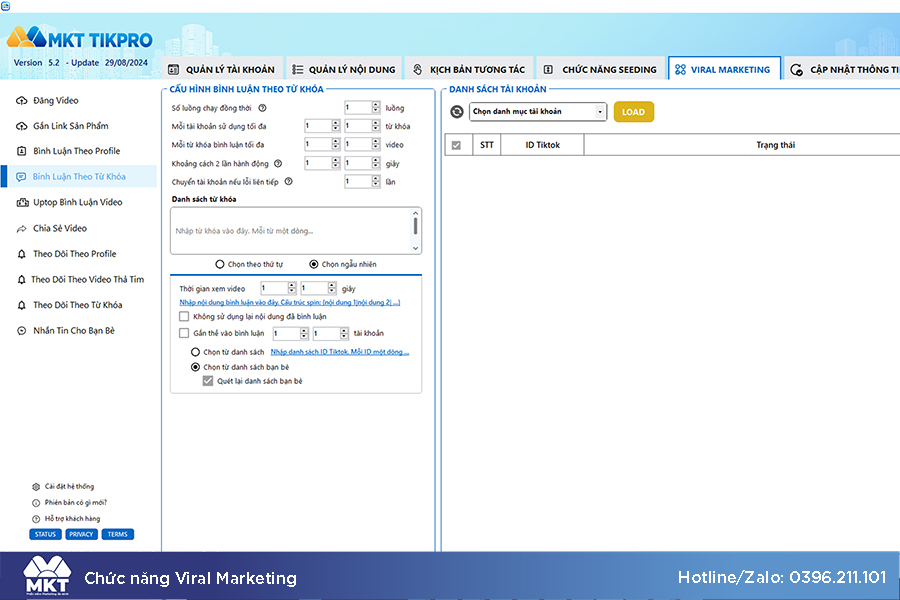Click stepper of giây max delay field
900x600 pixels.
click(x=376, y=163)
